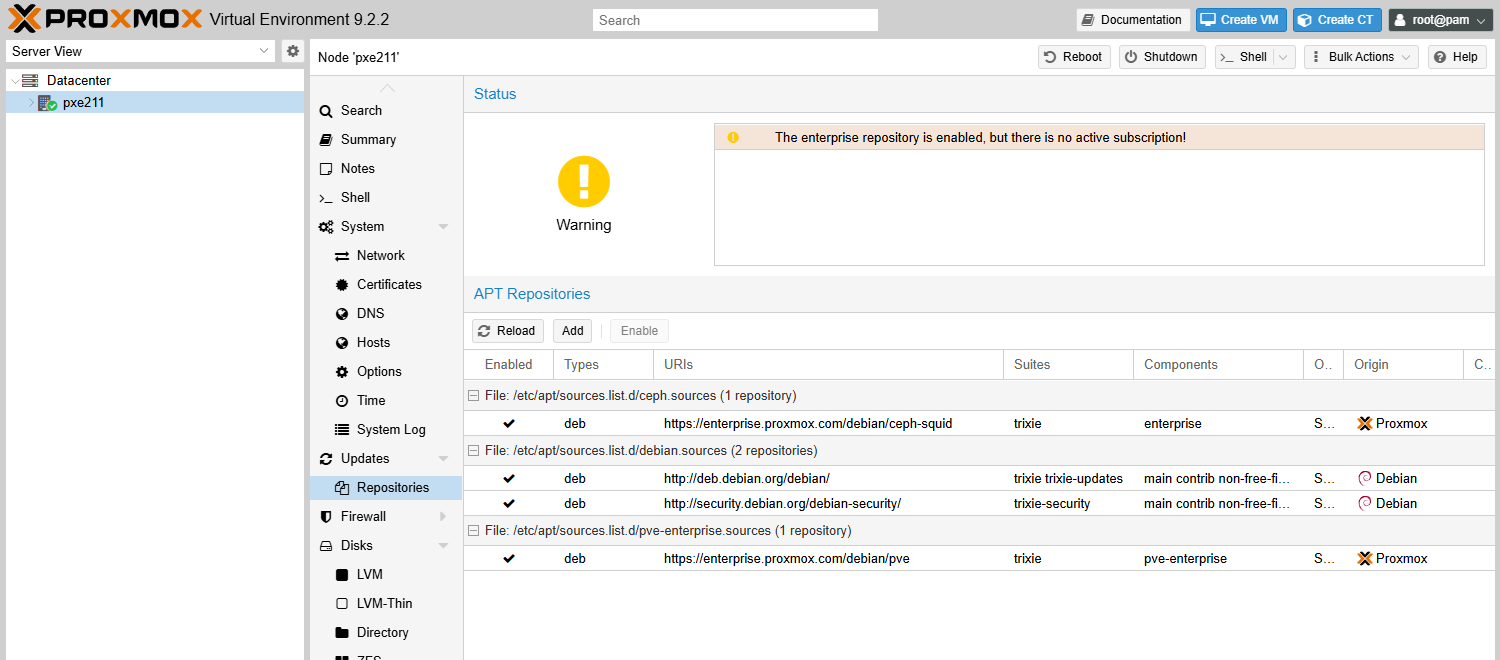
Task: Open the Summary menu item
Action: (x=386, y=140)
